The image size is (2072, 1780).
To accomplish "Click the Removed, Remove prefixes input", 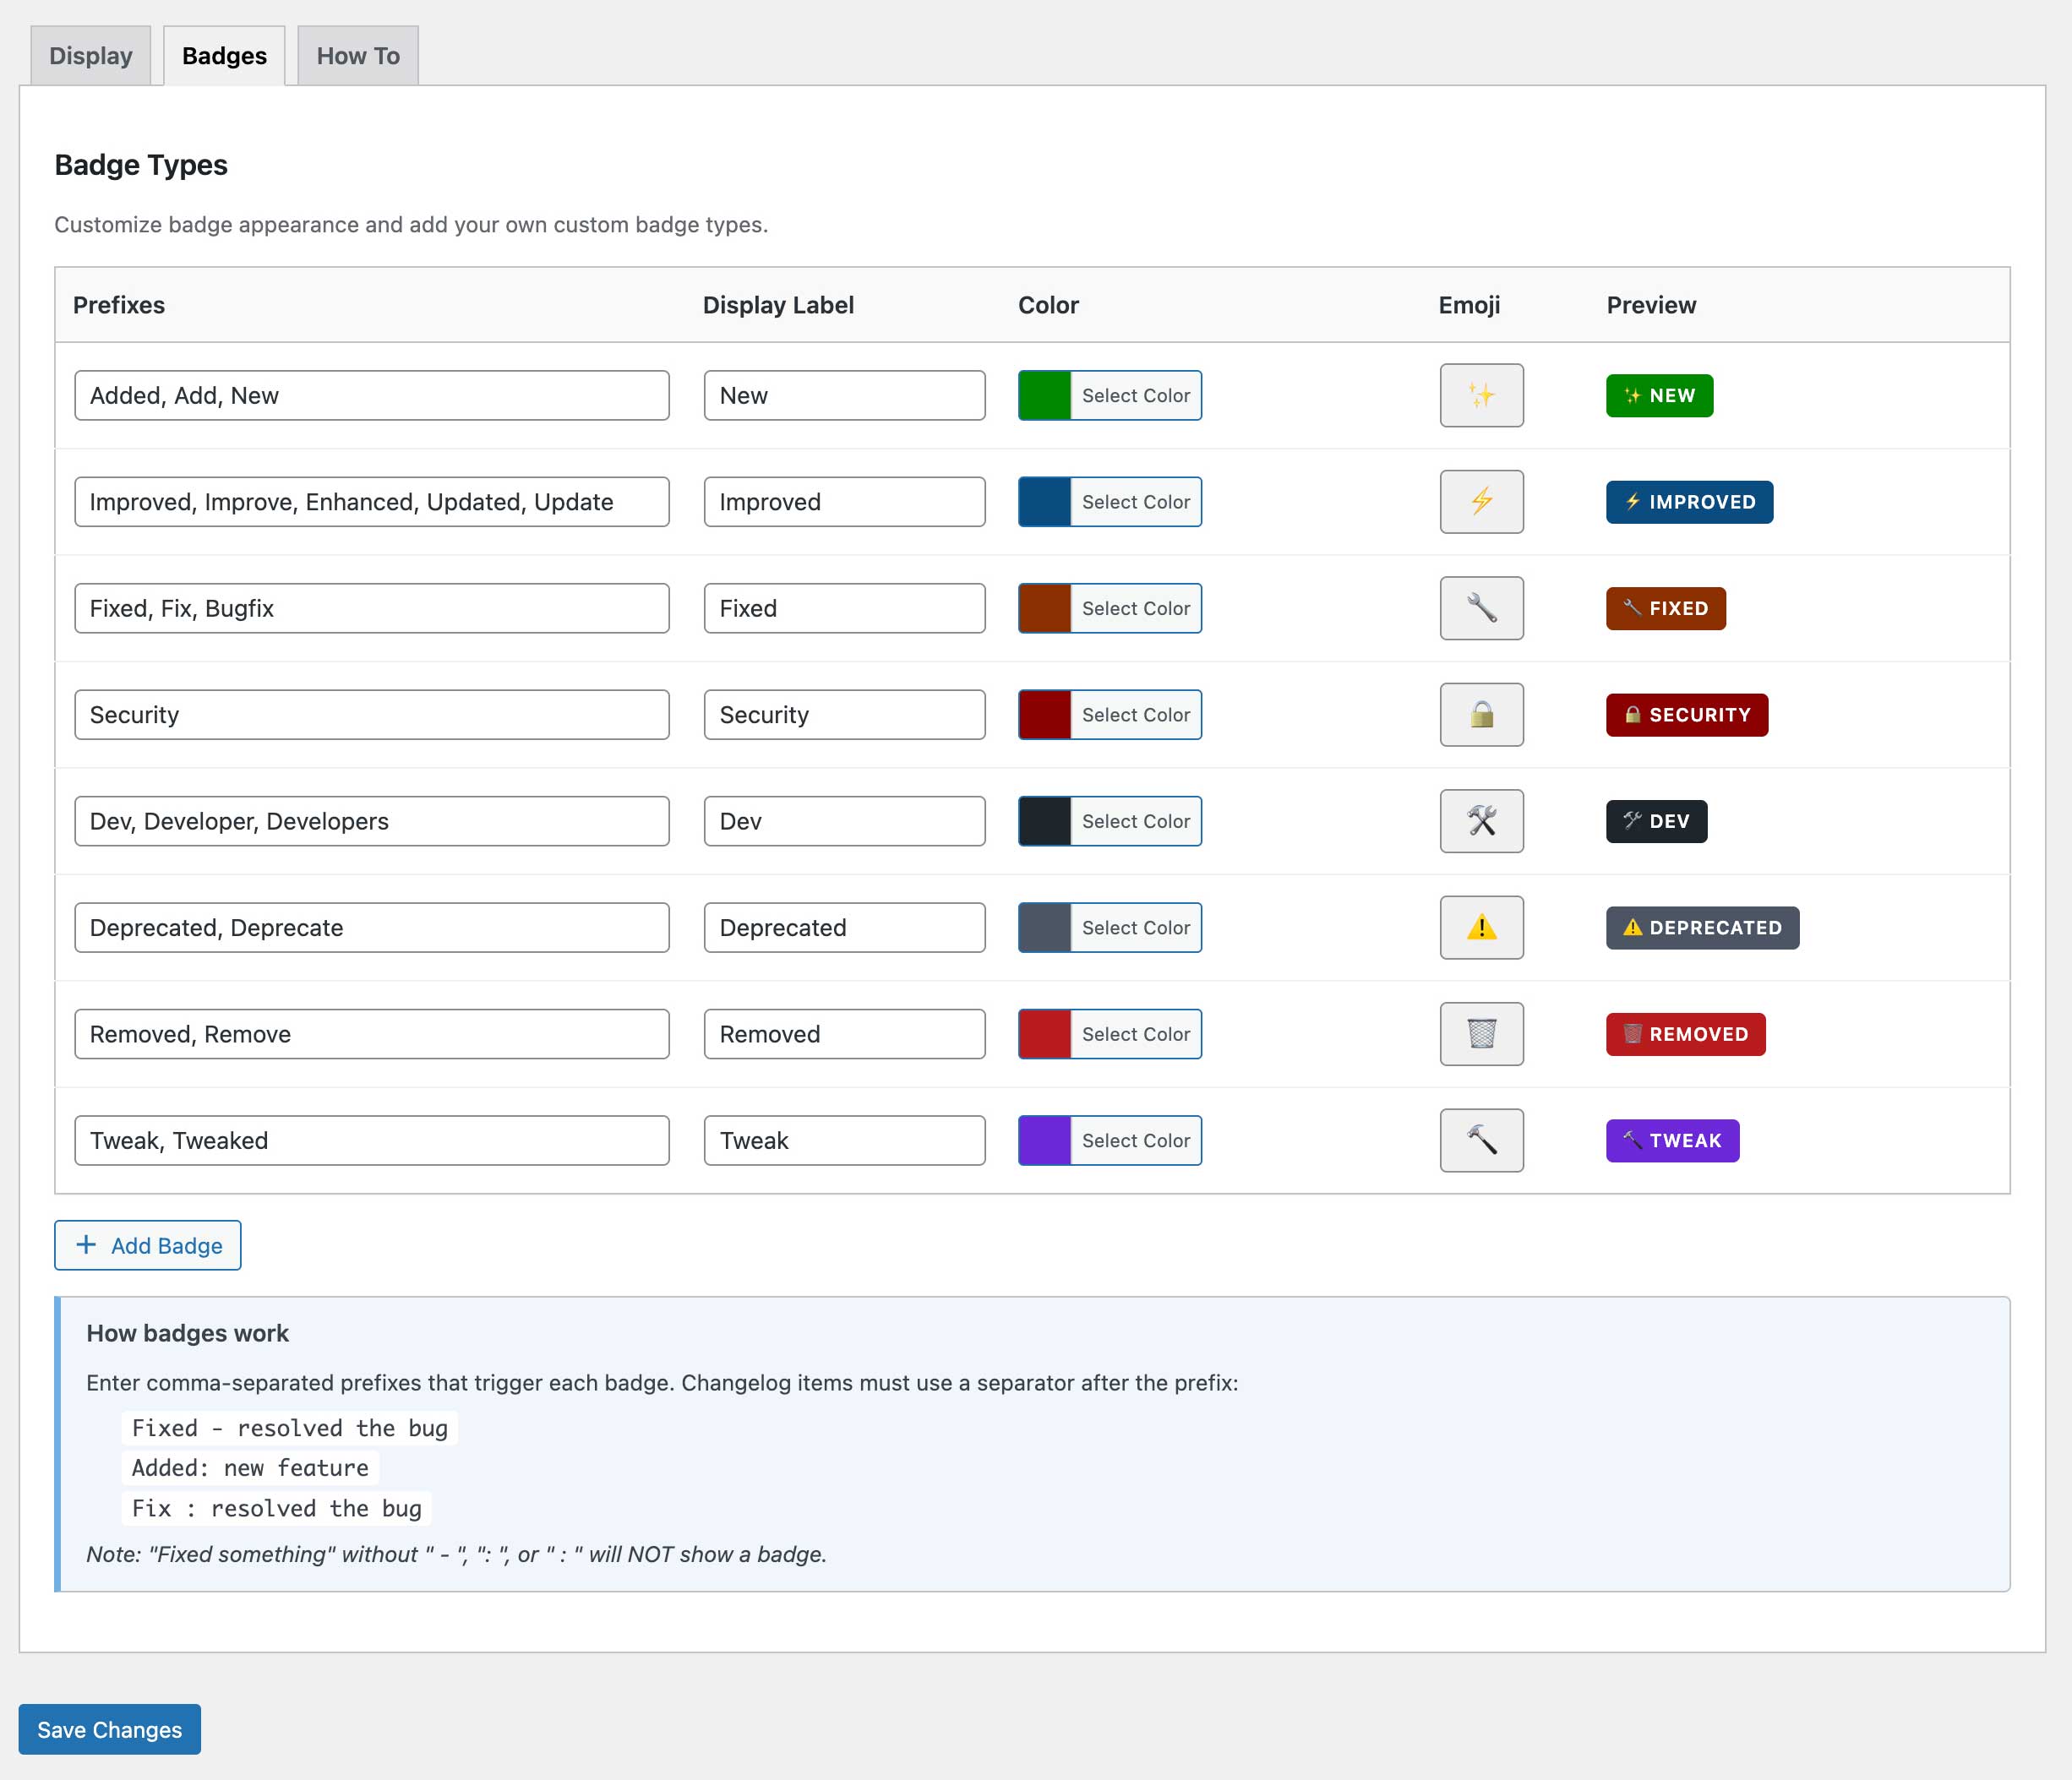I will pos(371,1034).
